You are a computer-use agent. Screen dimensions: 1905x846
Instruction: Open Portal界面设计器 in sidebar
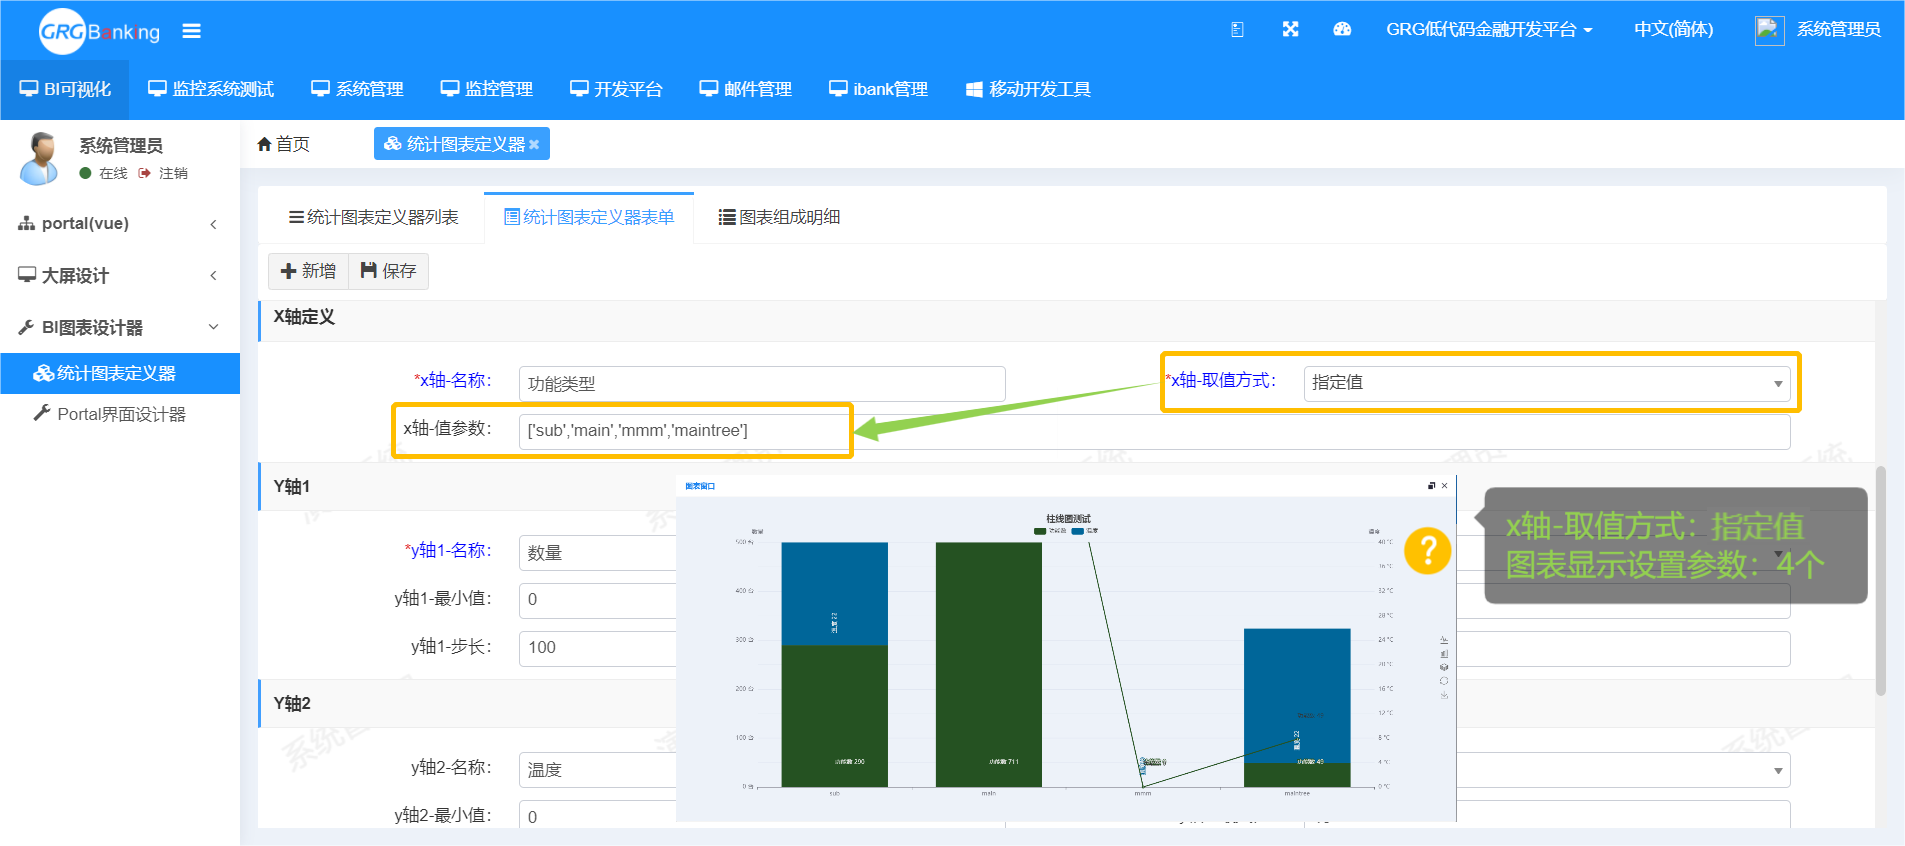coord(120,414)
